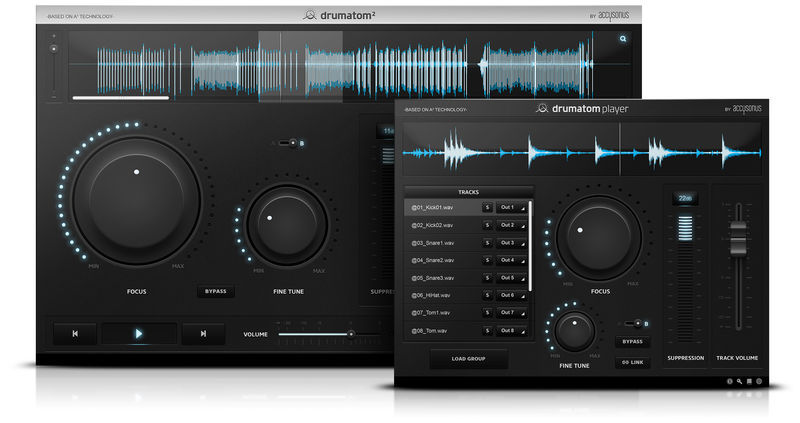Select the @02_Kick02.wav track row

click(x=467, y=225)
